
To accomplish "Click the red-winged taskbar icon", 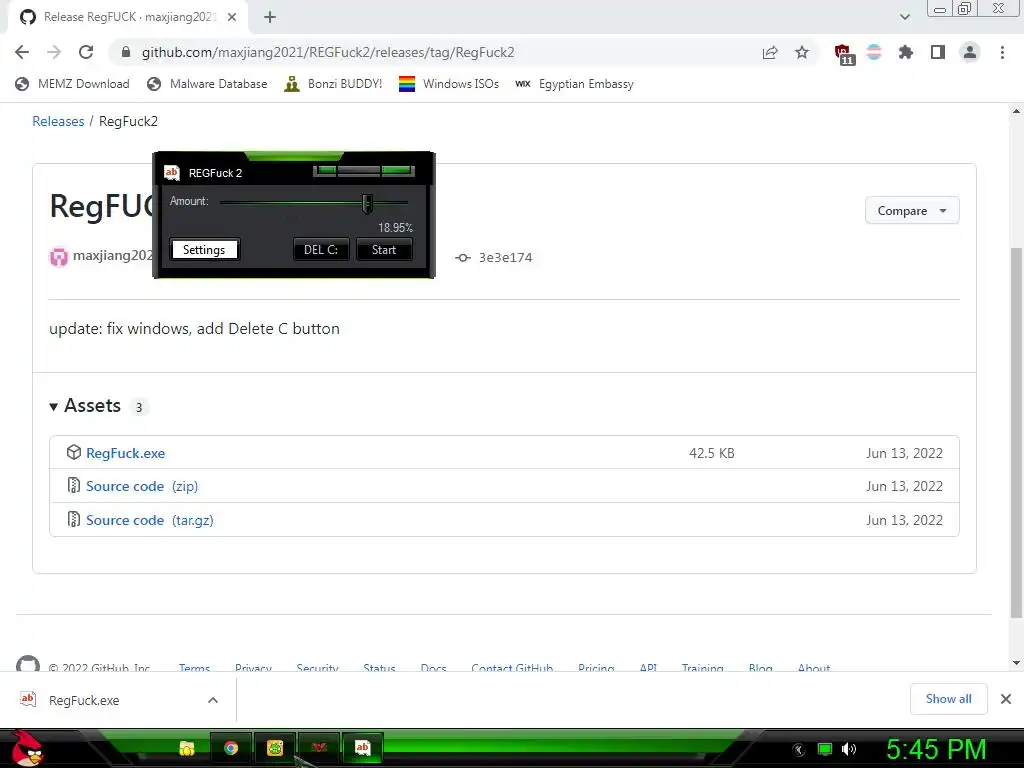I will (x=319, y=748).
